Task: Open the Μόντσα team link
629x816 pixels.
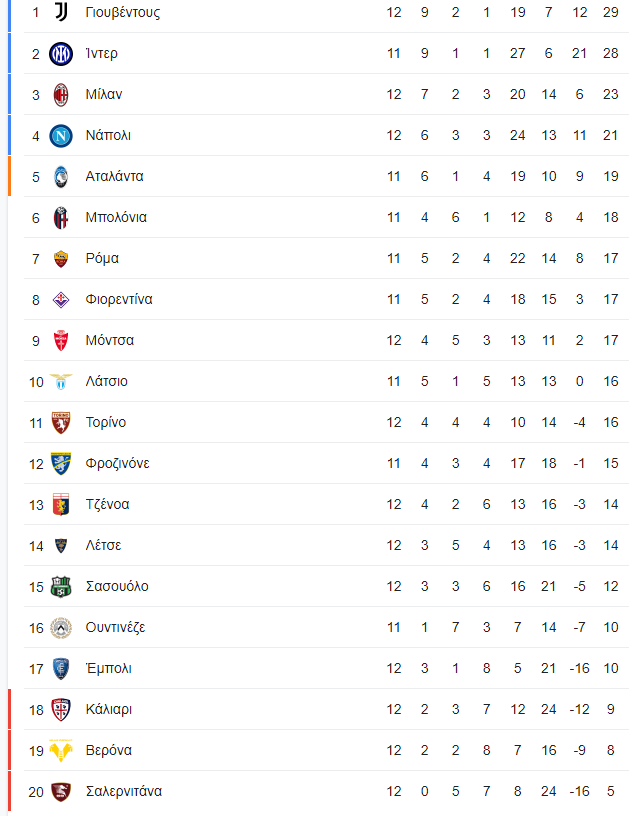Action: (x=110, y=340)
